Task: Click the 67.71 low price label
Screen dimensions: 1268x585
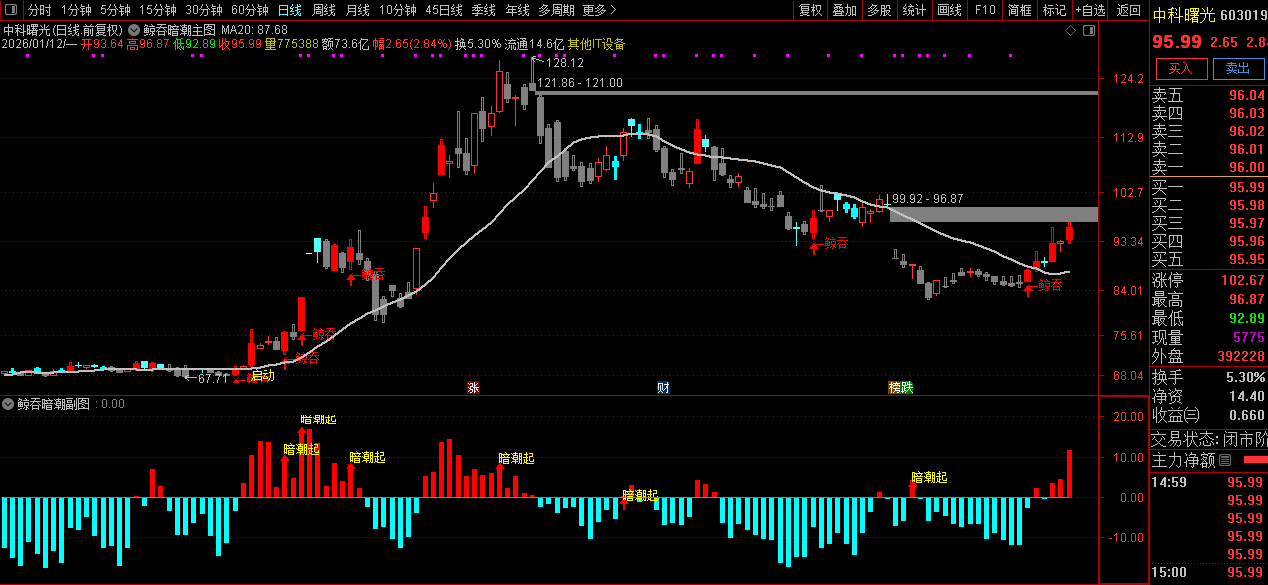Action: coord(213,379)
